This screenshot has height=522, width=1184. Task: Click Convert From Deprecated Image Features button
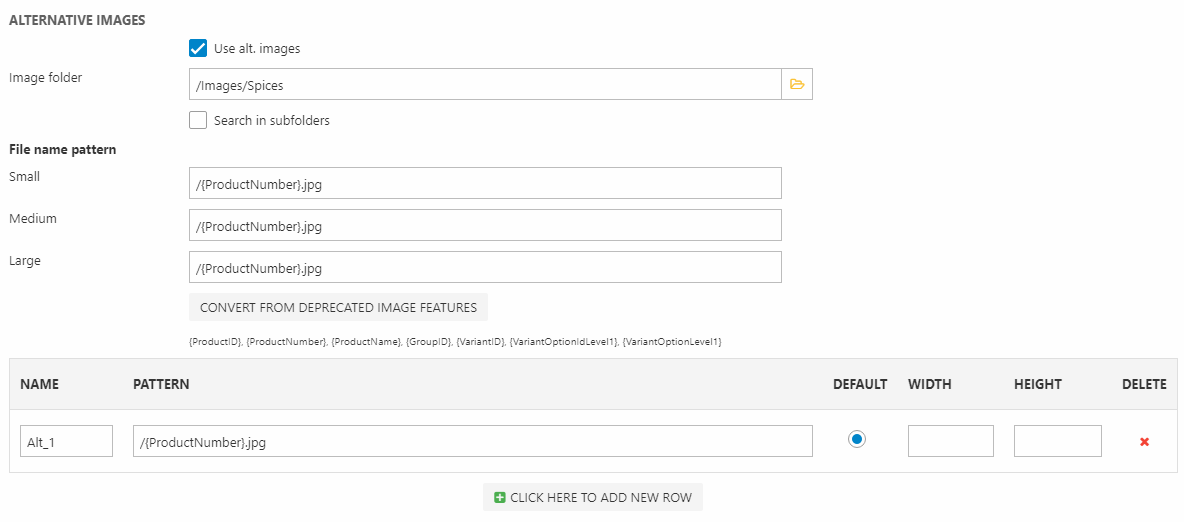[x=338, y=307]
